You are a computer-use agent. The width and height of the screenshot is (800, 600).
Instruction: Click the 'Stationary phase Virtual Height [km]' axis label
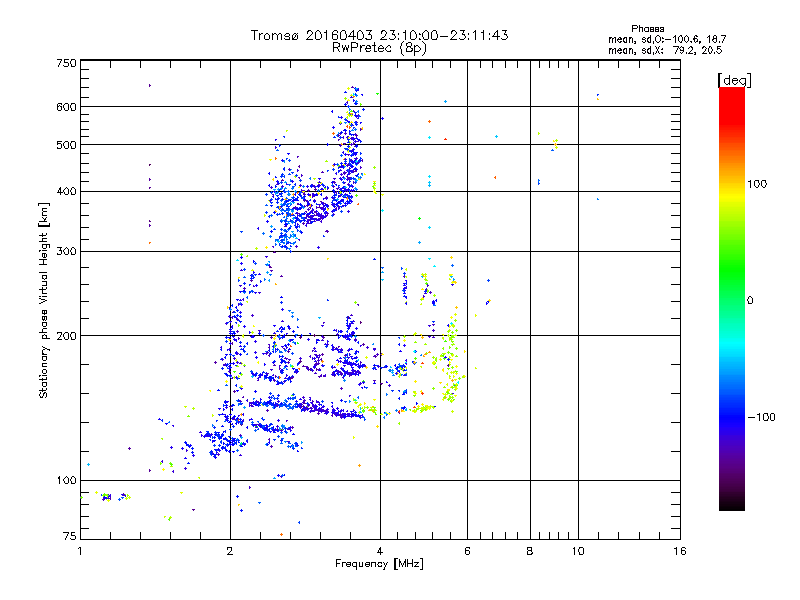pyautogui.click(x=44, y=300)
